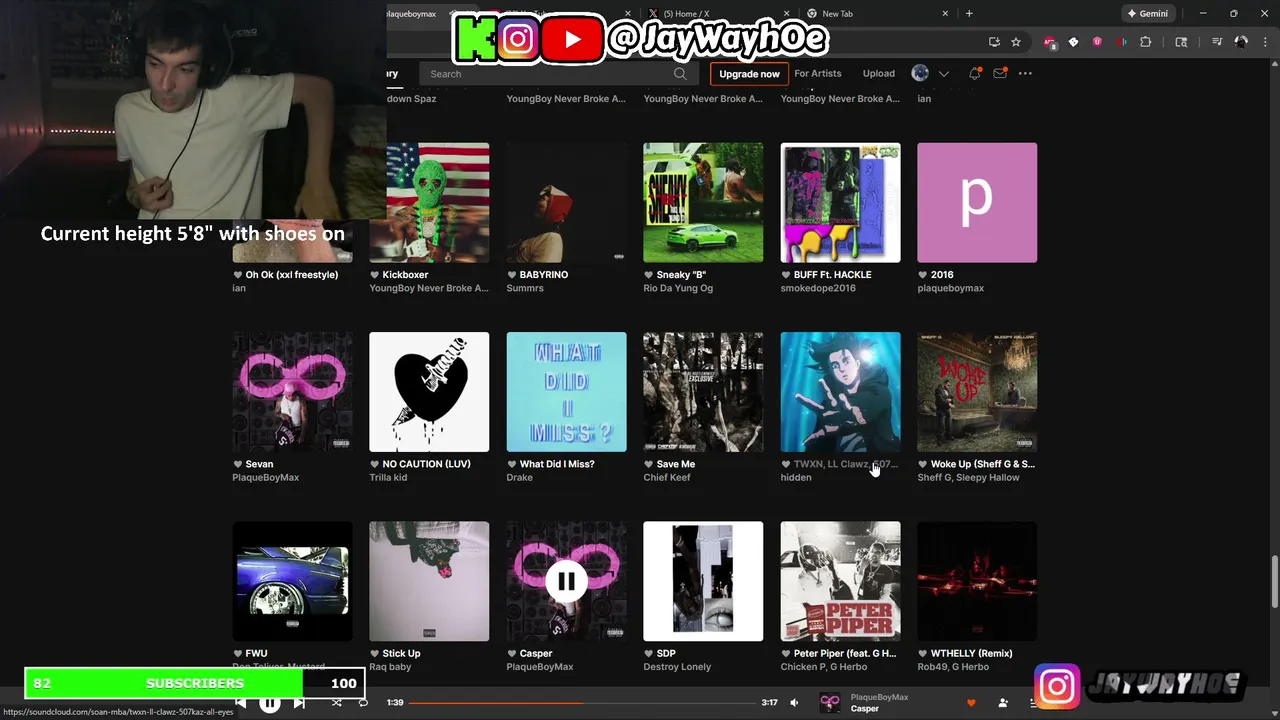The height and width of the screenshot is (720, 1280).
Task: Toggle the heart on BUFF Ft. HACKLE
Action: [x=785, y=275]
